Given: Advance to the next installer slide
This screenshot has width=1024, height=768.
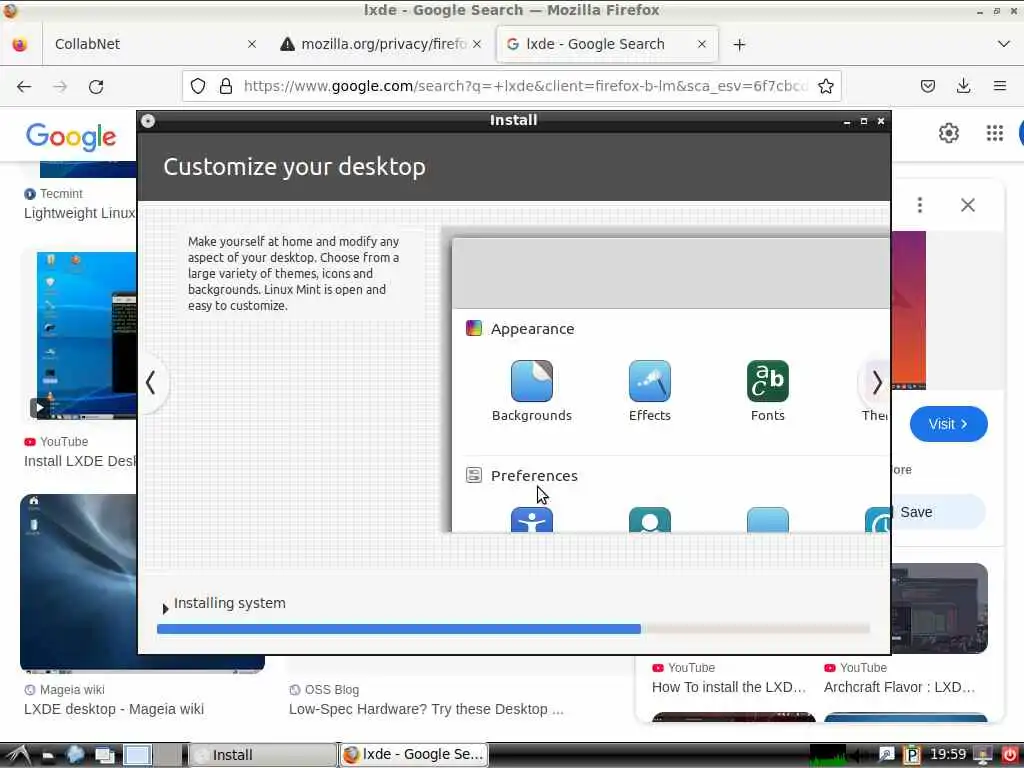Looking at the screenshot, I should 876,383.
